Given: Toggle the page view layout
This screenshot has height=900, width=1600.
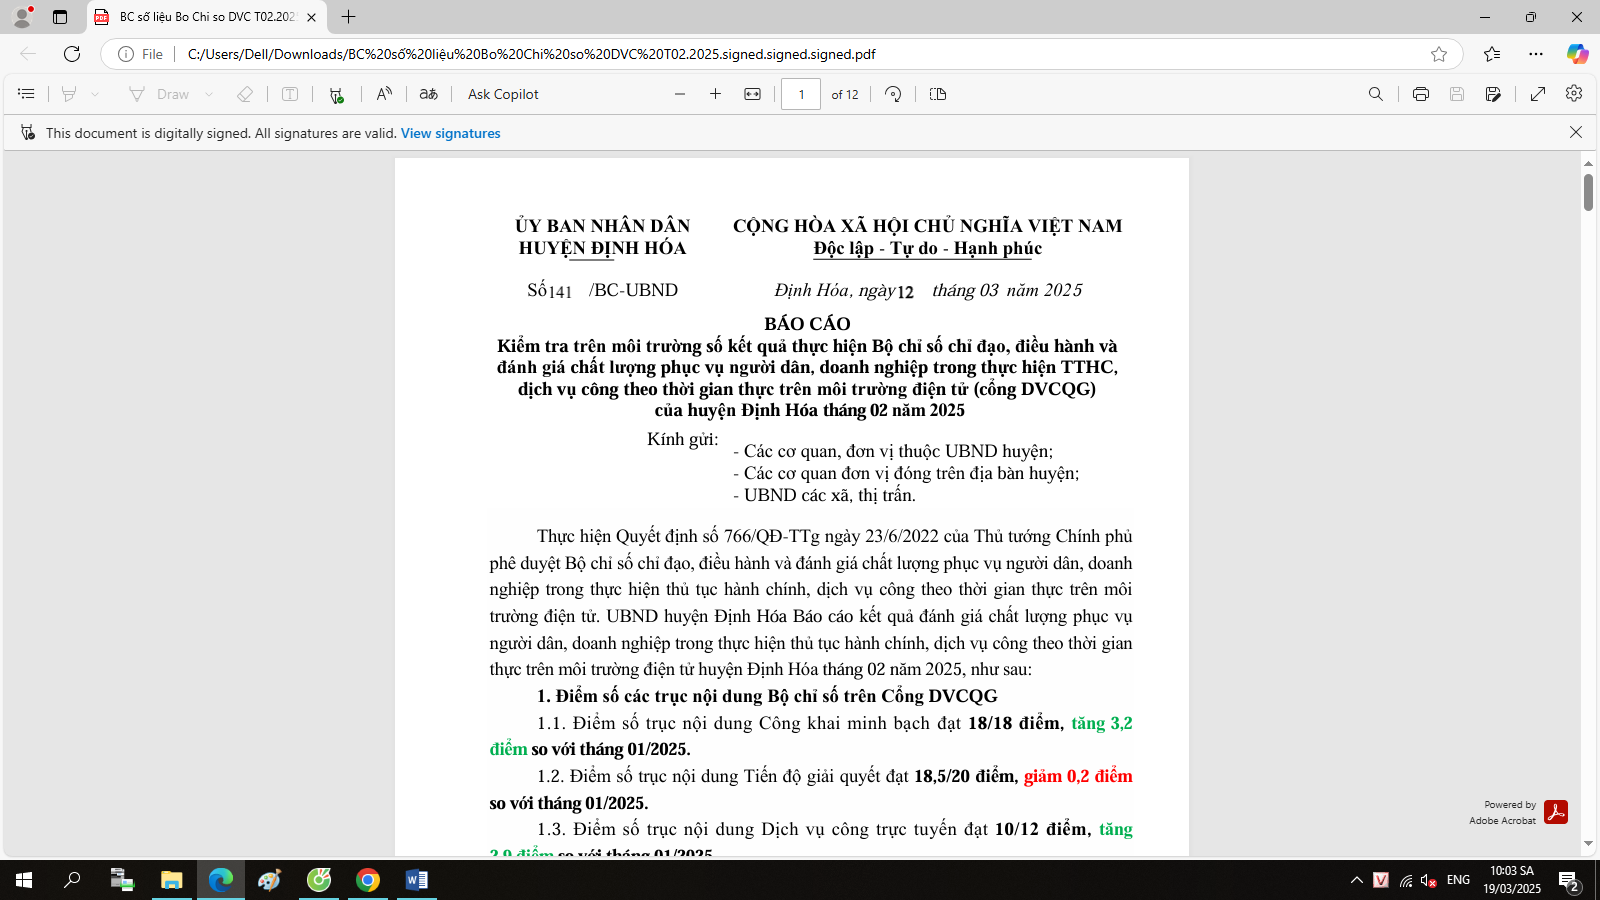Looking at the screenshot, I should click(x=937, y=94).
